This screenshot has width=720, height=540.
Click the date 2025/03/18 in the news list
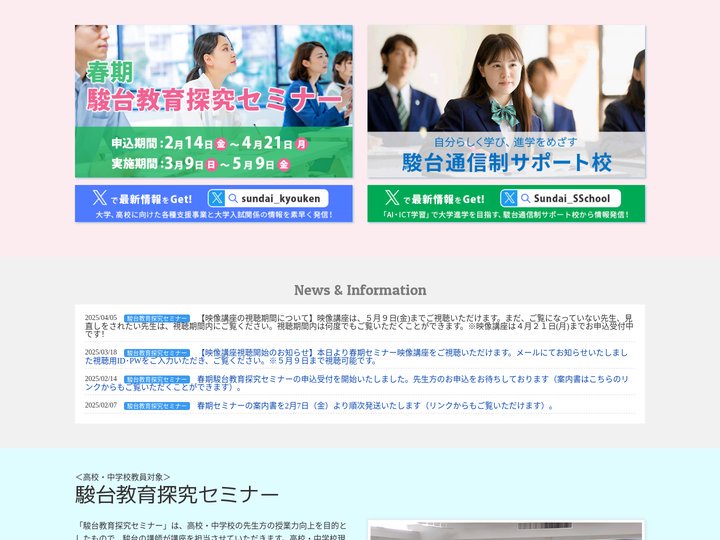[101, 352]
